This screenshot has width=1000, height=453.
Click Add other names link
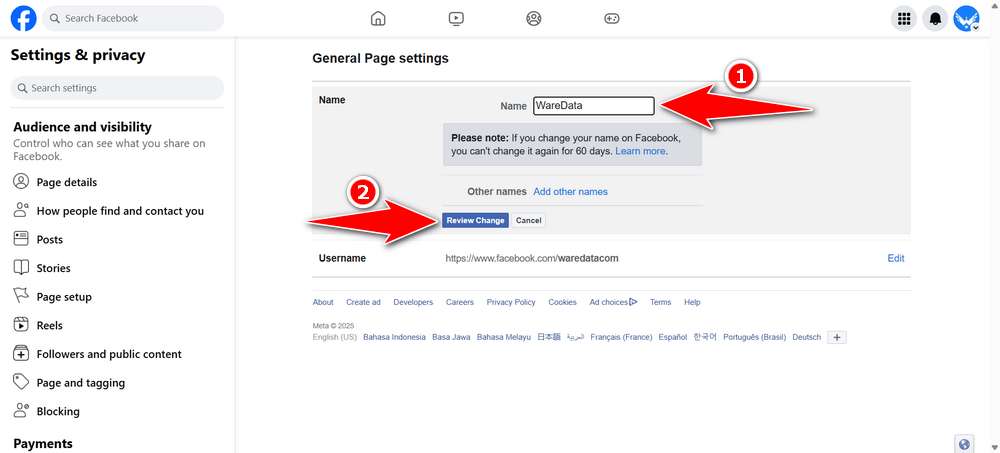[570, 191]
